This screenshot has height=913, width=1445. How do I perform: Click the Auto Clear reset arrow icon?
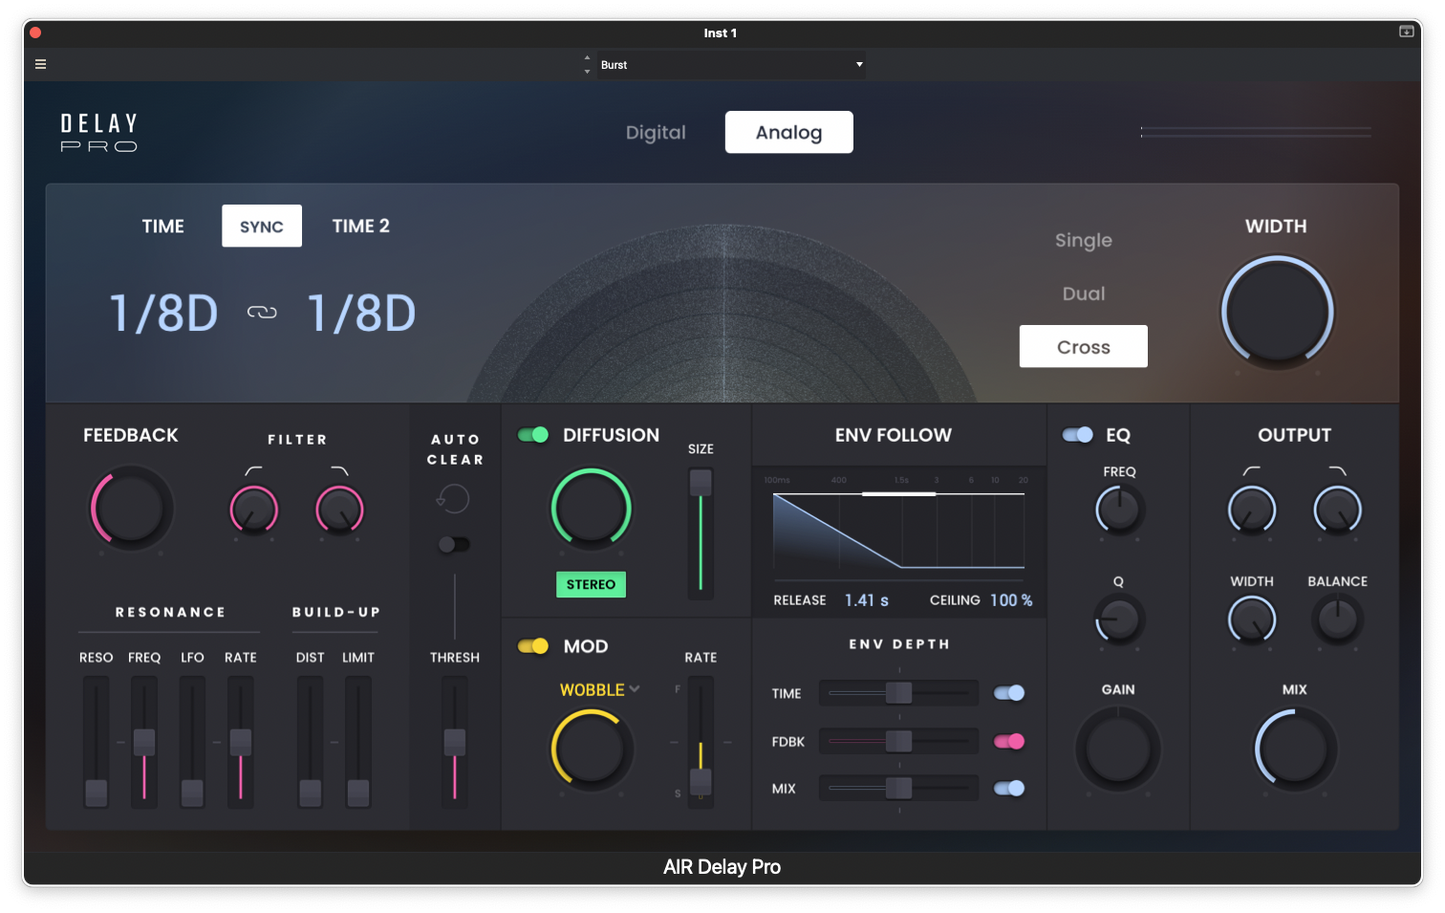453,498
